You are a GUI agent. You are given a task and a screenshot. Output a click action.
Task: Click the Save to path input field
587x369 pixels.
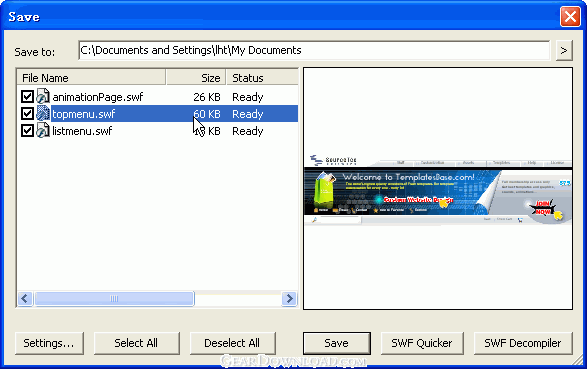click(x=314, y=50)
